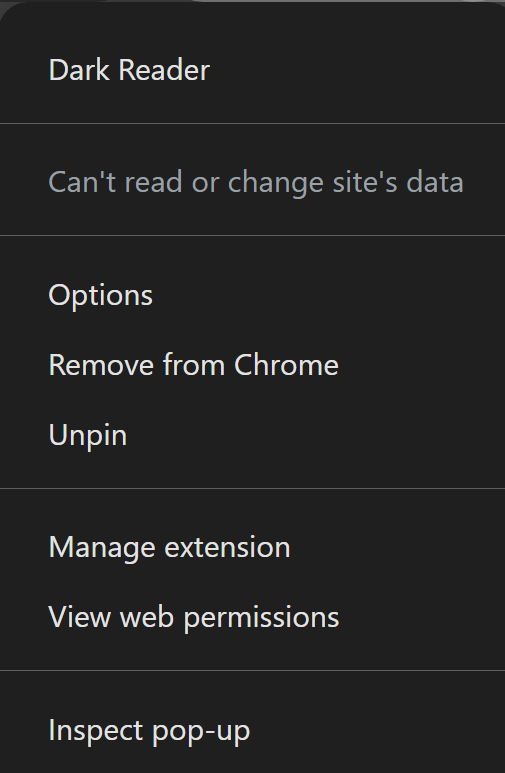Open Manage extension
Screen dimensions: 505x773
click(x=252, y=547)
